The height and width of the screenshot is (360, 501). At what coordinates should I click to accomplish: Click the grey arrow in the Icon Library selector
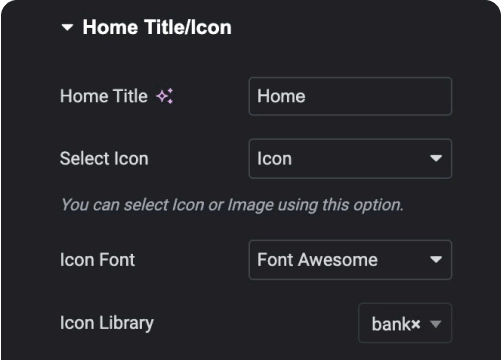click(x=436, y=324)
